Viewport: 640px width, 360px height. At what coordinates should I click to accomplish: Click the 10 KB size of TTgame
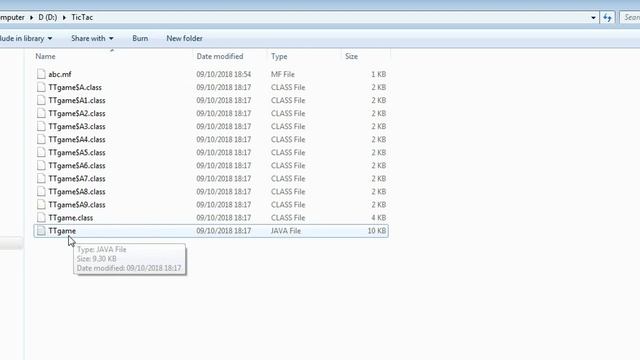point(376,231)
